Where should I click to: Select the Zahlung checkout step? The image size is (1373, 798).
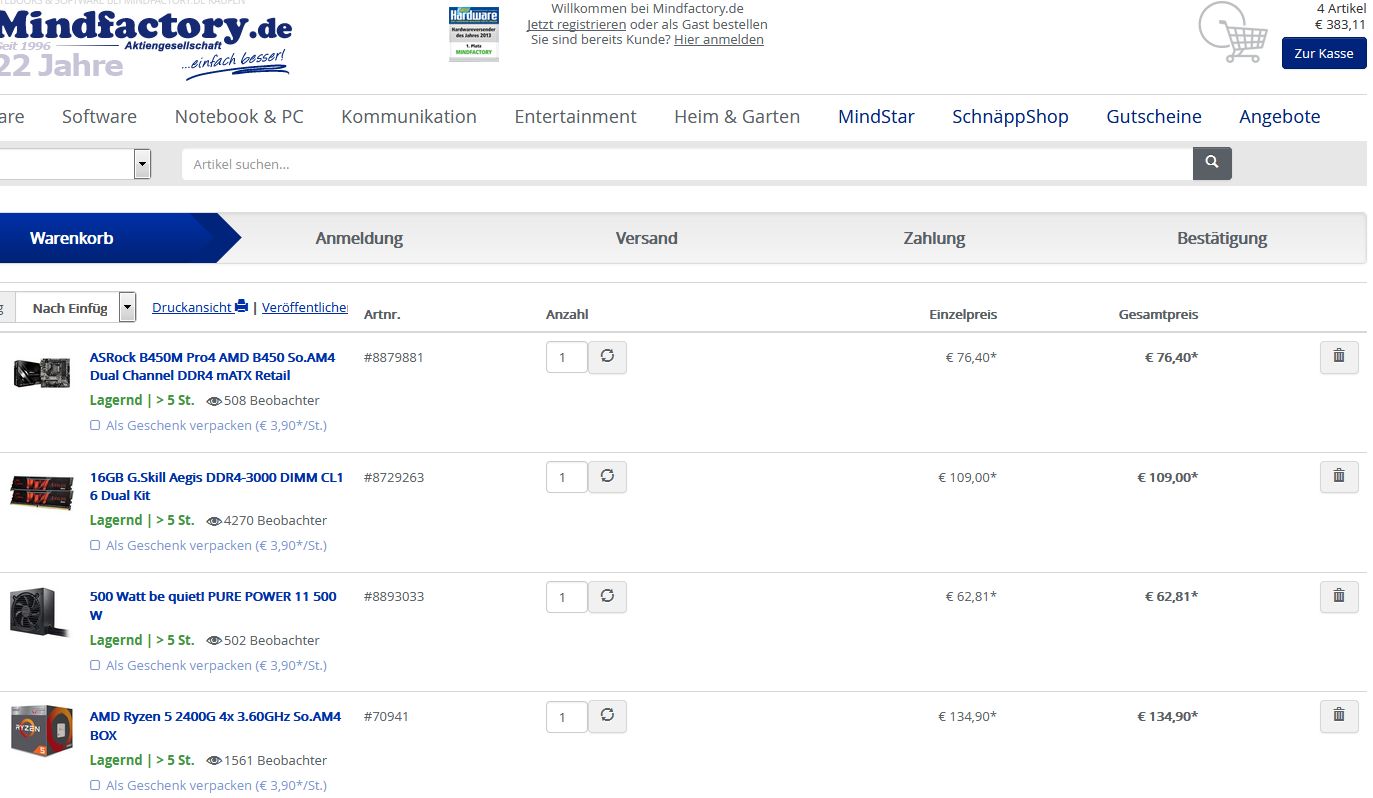[x=934, y=238]
